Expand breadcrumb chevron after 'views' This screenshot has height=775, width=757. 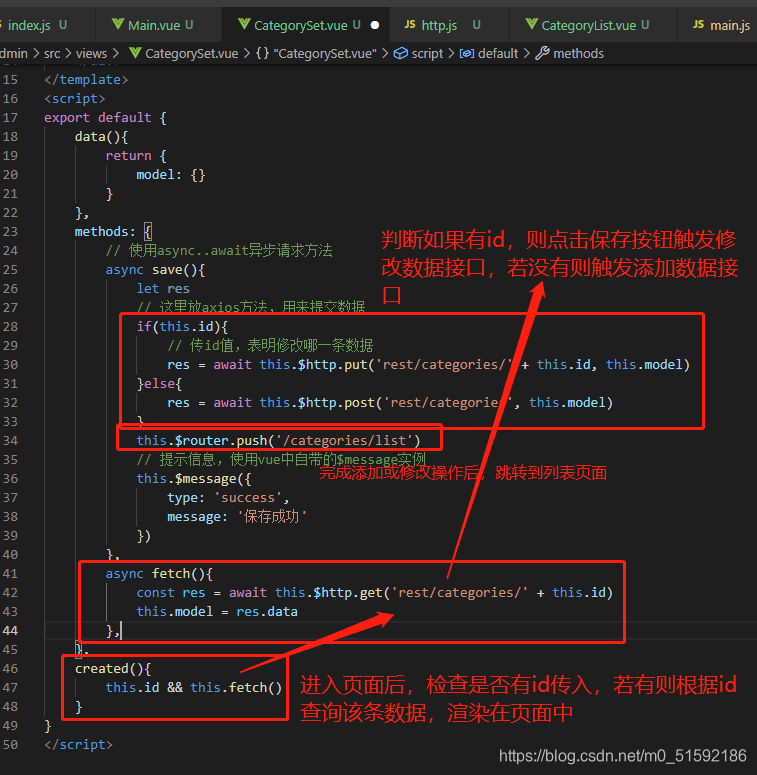point(115,53)
